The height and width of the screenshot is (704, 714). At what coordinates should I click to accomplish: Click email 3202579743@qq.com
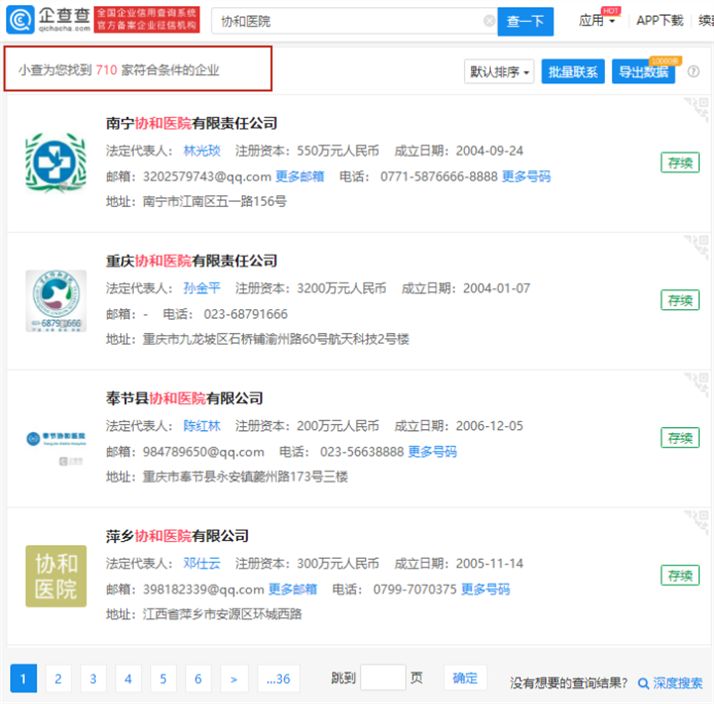coord(207,176)
